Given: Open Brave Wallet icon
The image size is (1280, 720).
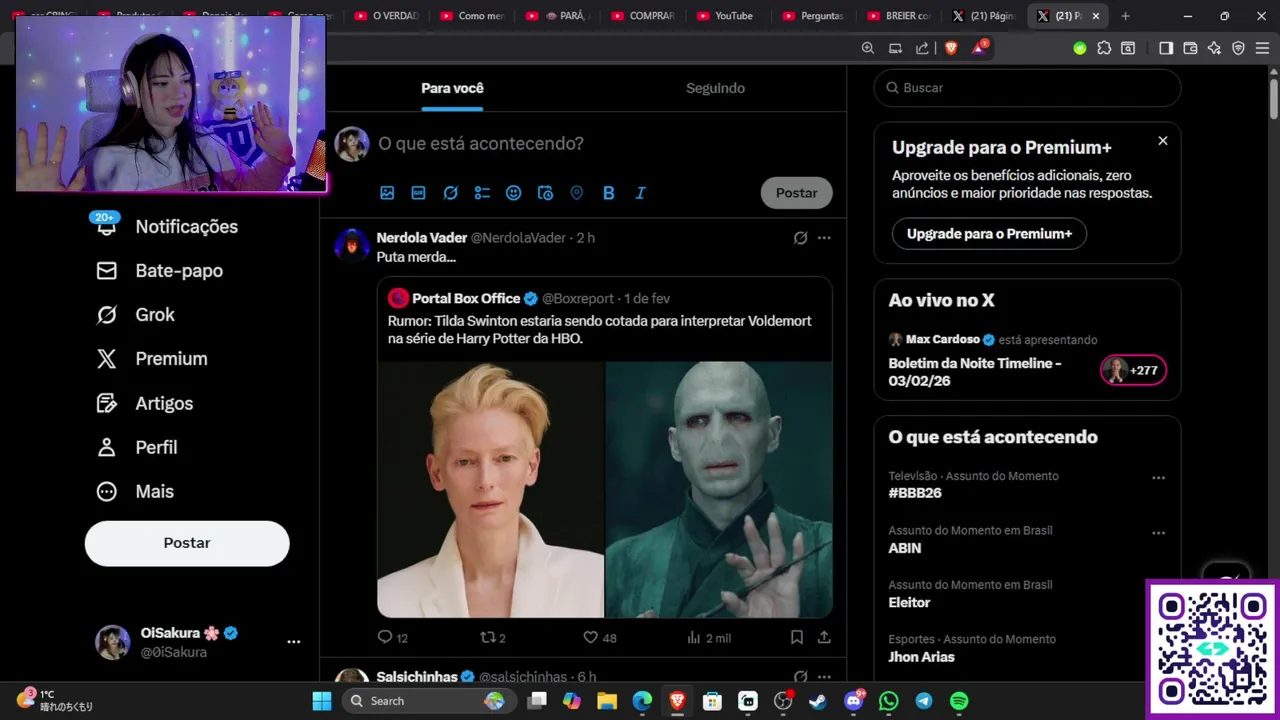Looking at the screenshot, I should click(1190, 48).
